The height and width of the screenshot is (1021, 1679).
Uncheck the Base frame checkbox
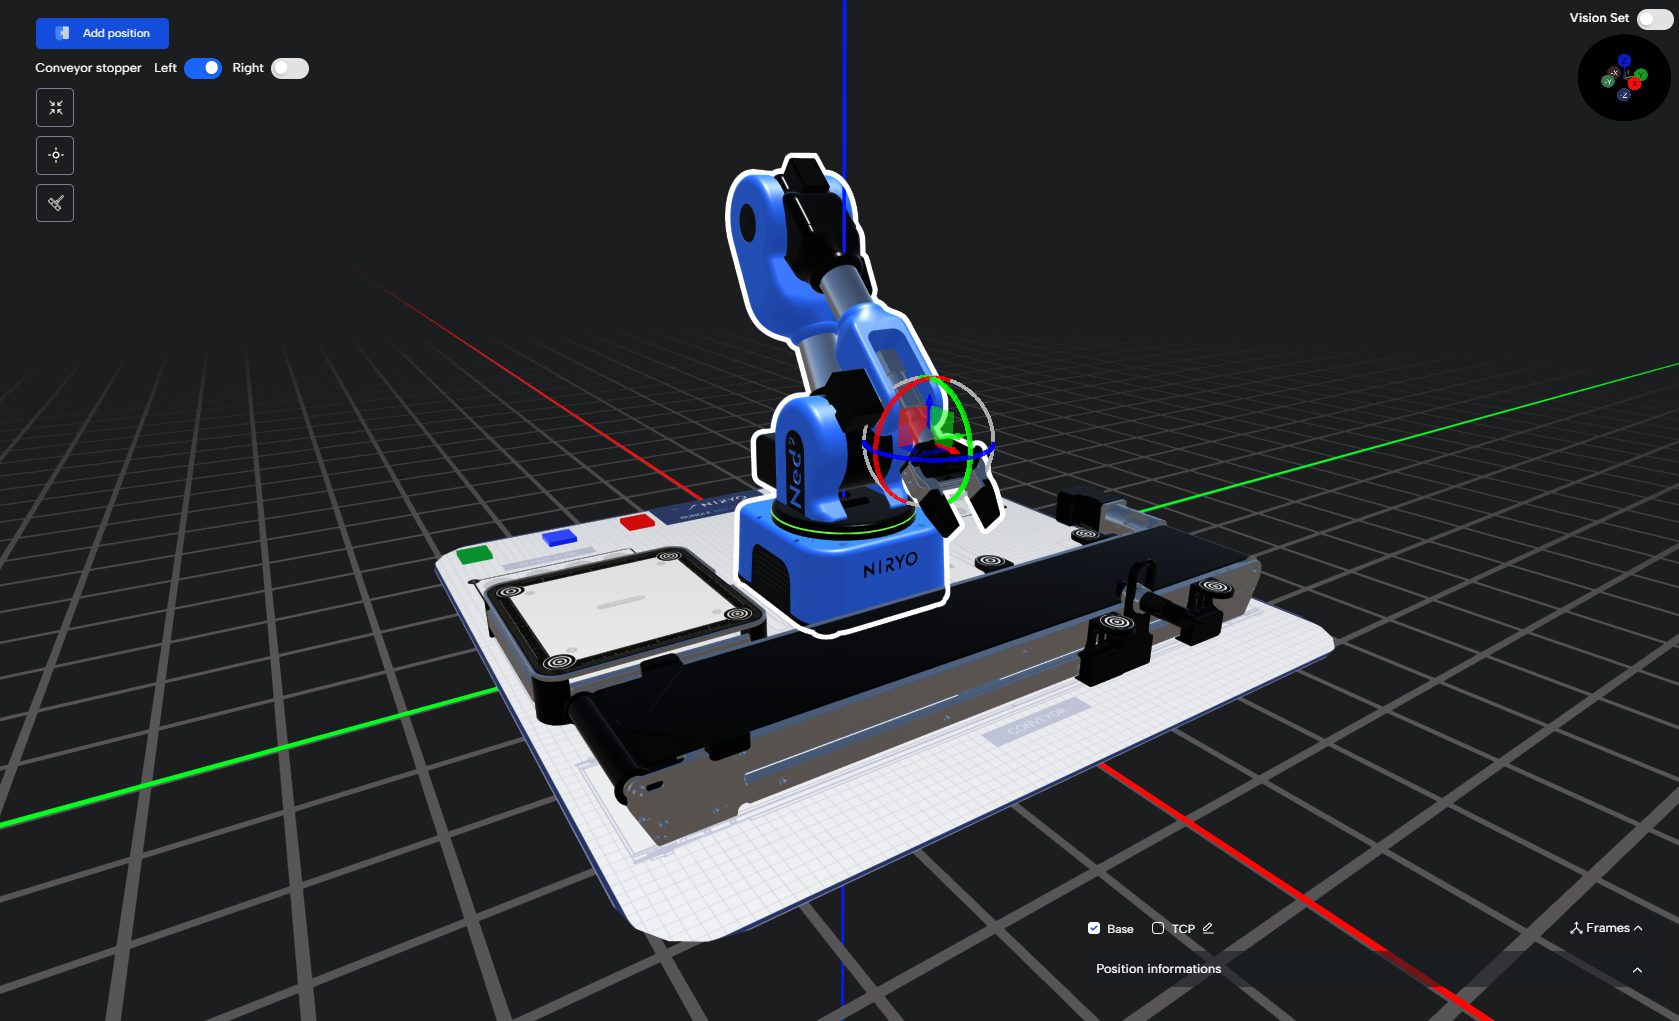pos(1094,928)
